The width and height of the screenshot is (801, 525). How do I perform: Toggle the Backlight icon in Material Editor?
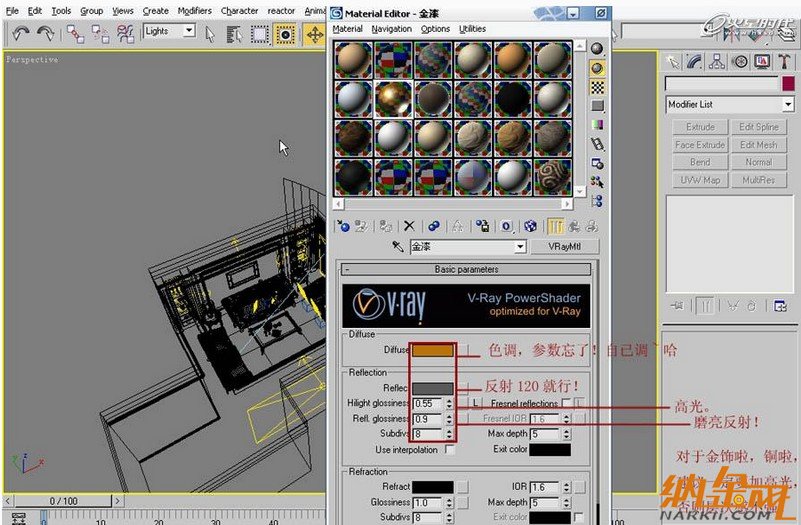click(597, 68)
